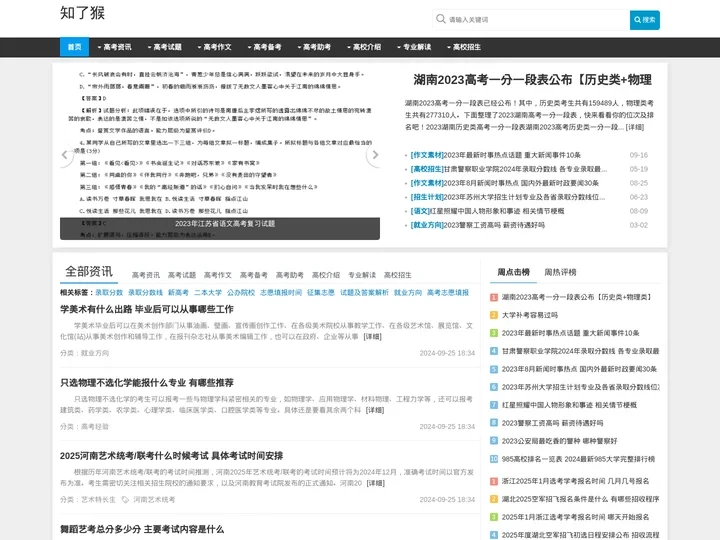
Task: Click the 试题及答案解析 related tag
Action: click(364, 292)
